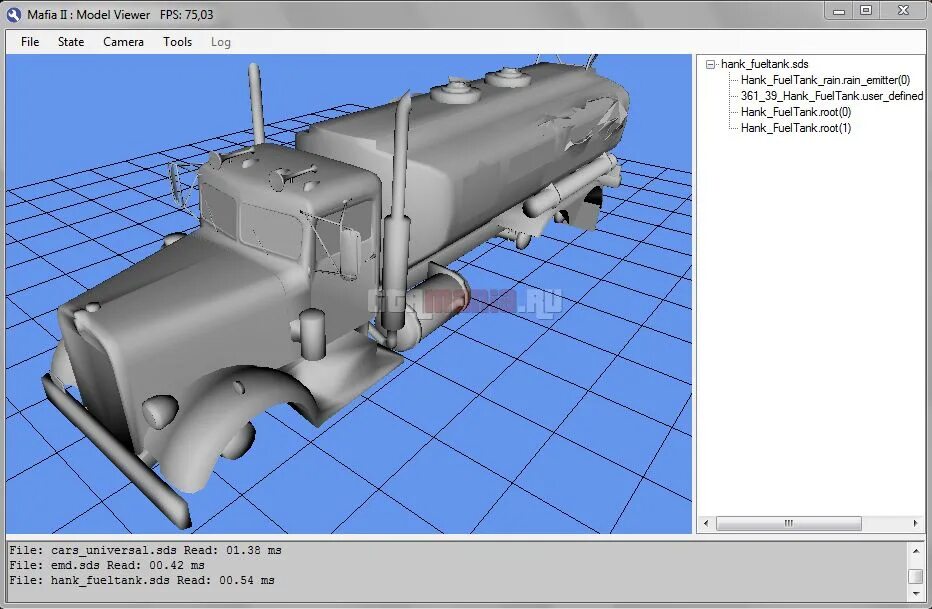Open the Tools menu
The image size is (932, 609).
[x=178, y=42]
